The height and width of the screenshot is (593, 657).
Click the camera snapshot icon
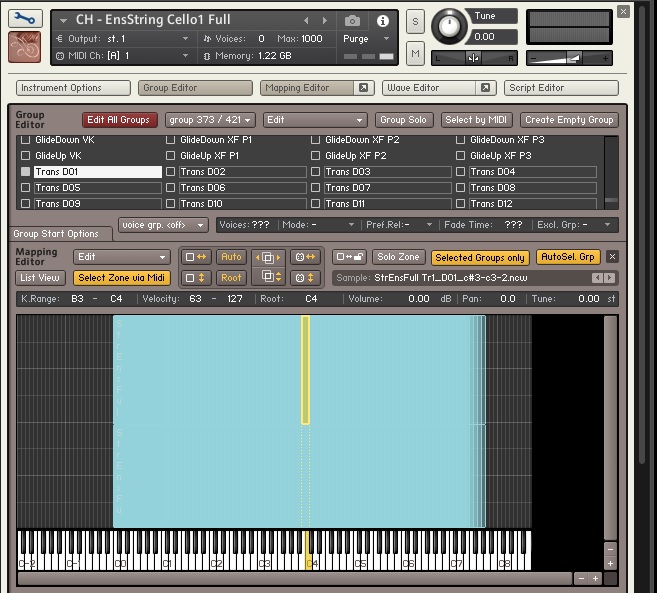pos(352,21)
